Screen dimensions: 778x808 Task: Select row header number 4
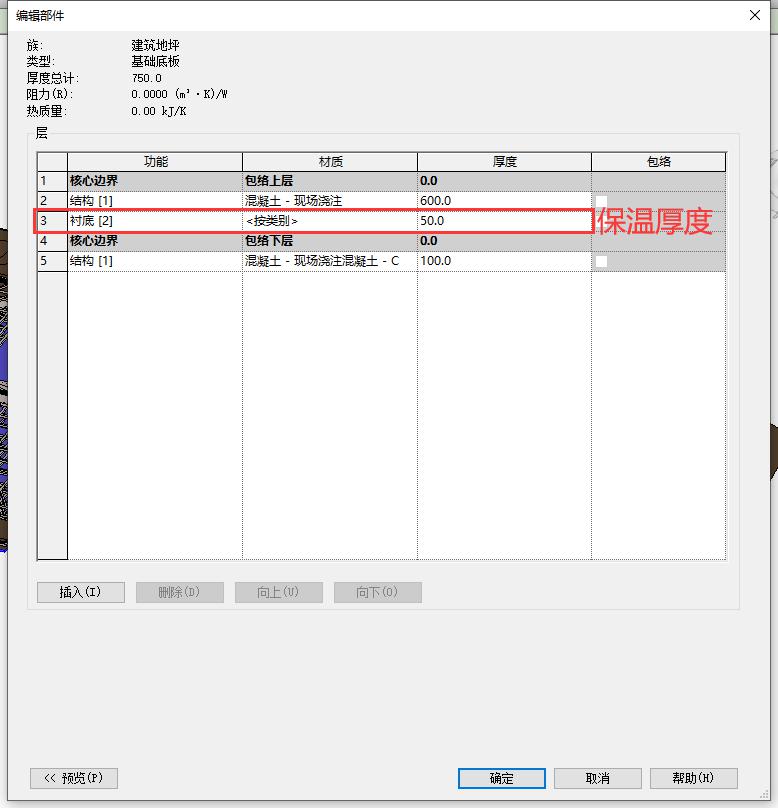point(52,241)
